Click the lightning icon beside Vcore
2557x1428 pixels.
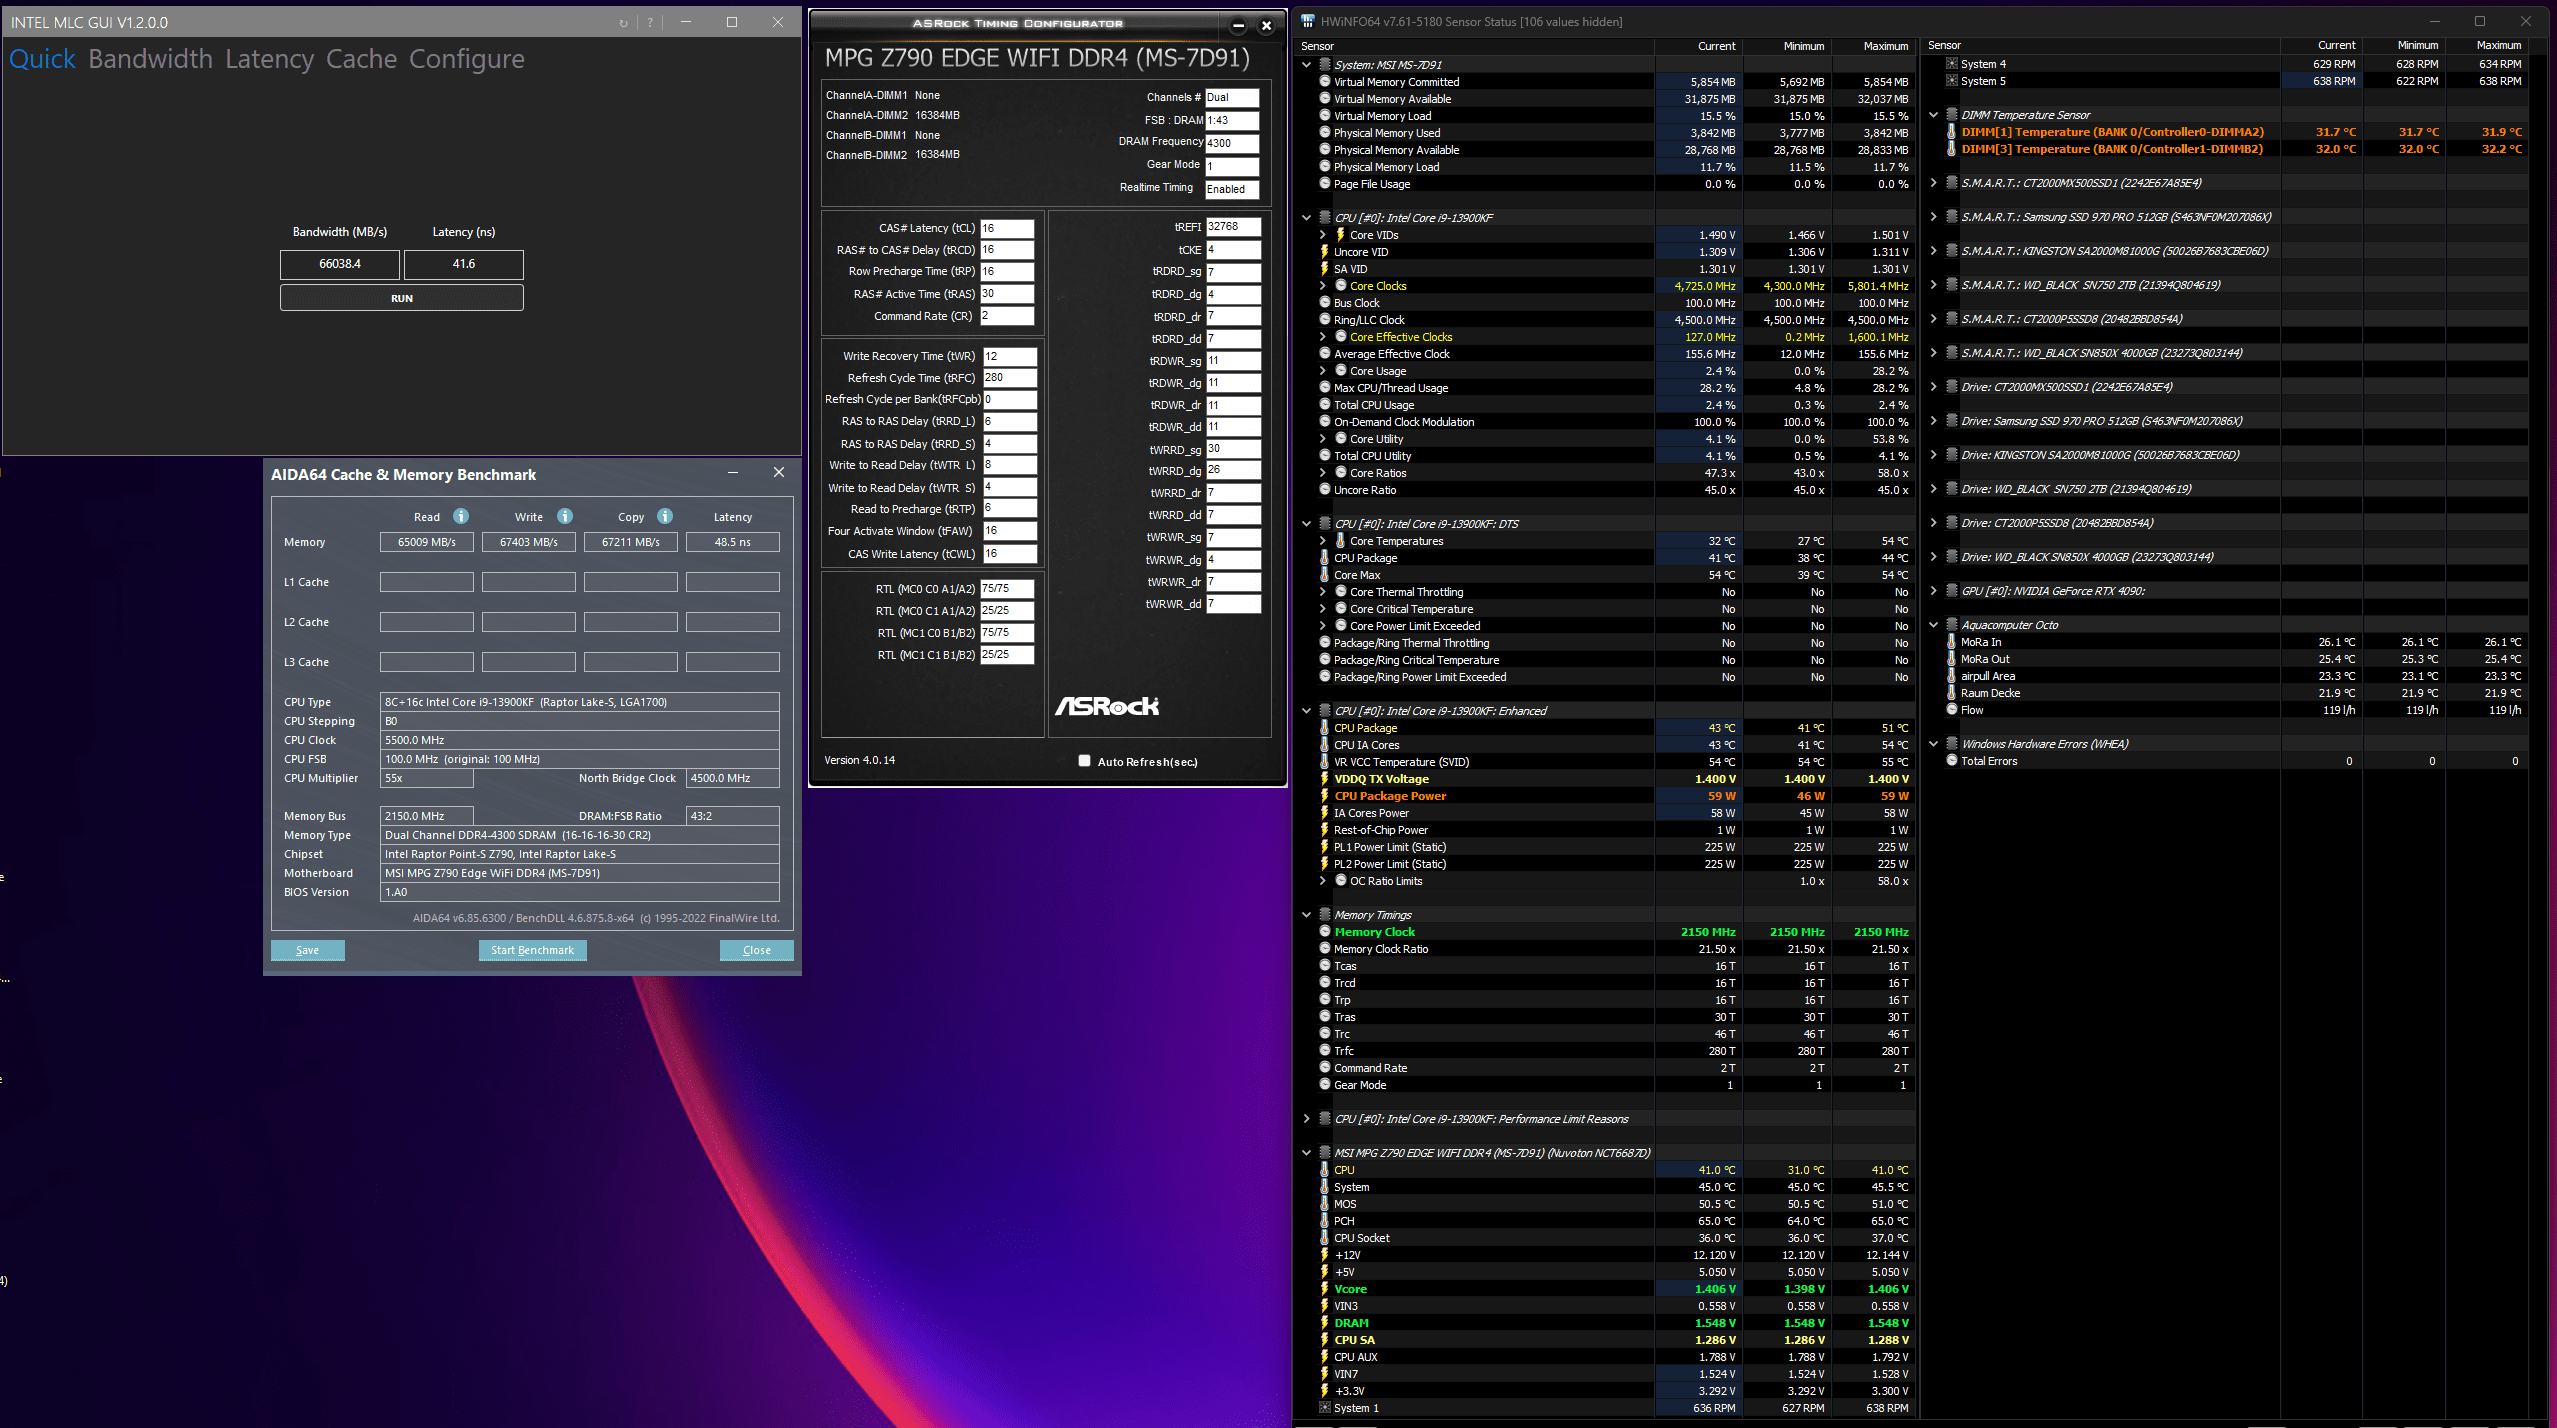pyautogui.click(x=1324, y=1289)
